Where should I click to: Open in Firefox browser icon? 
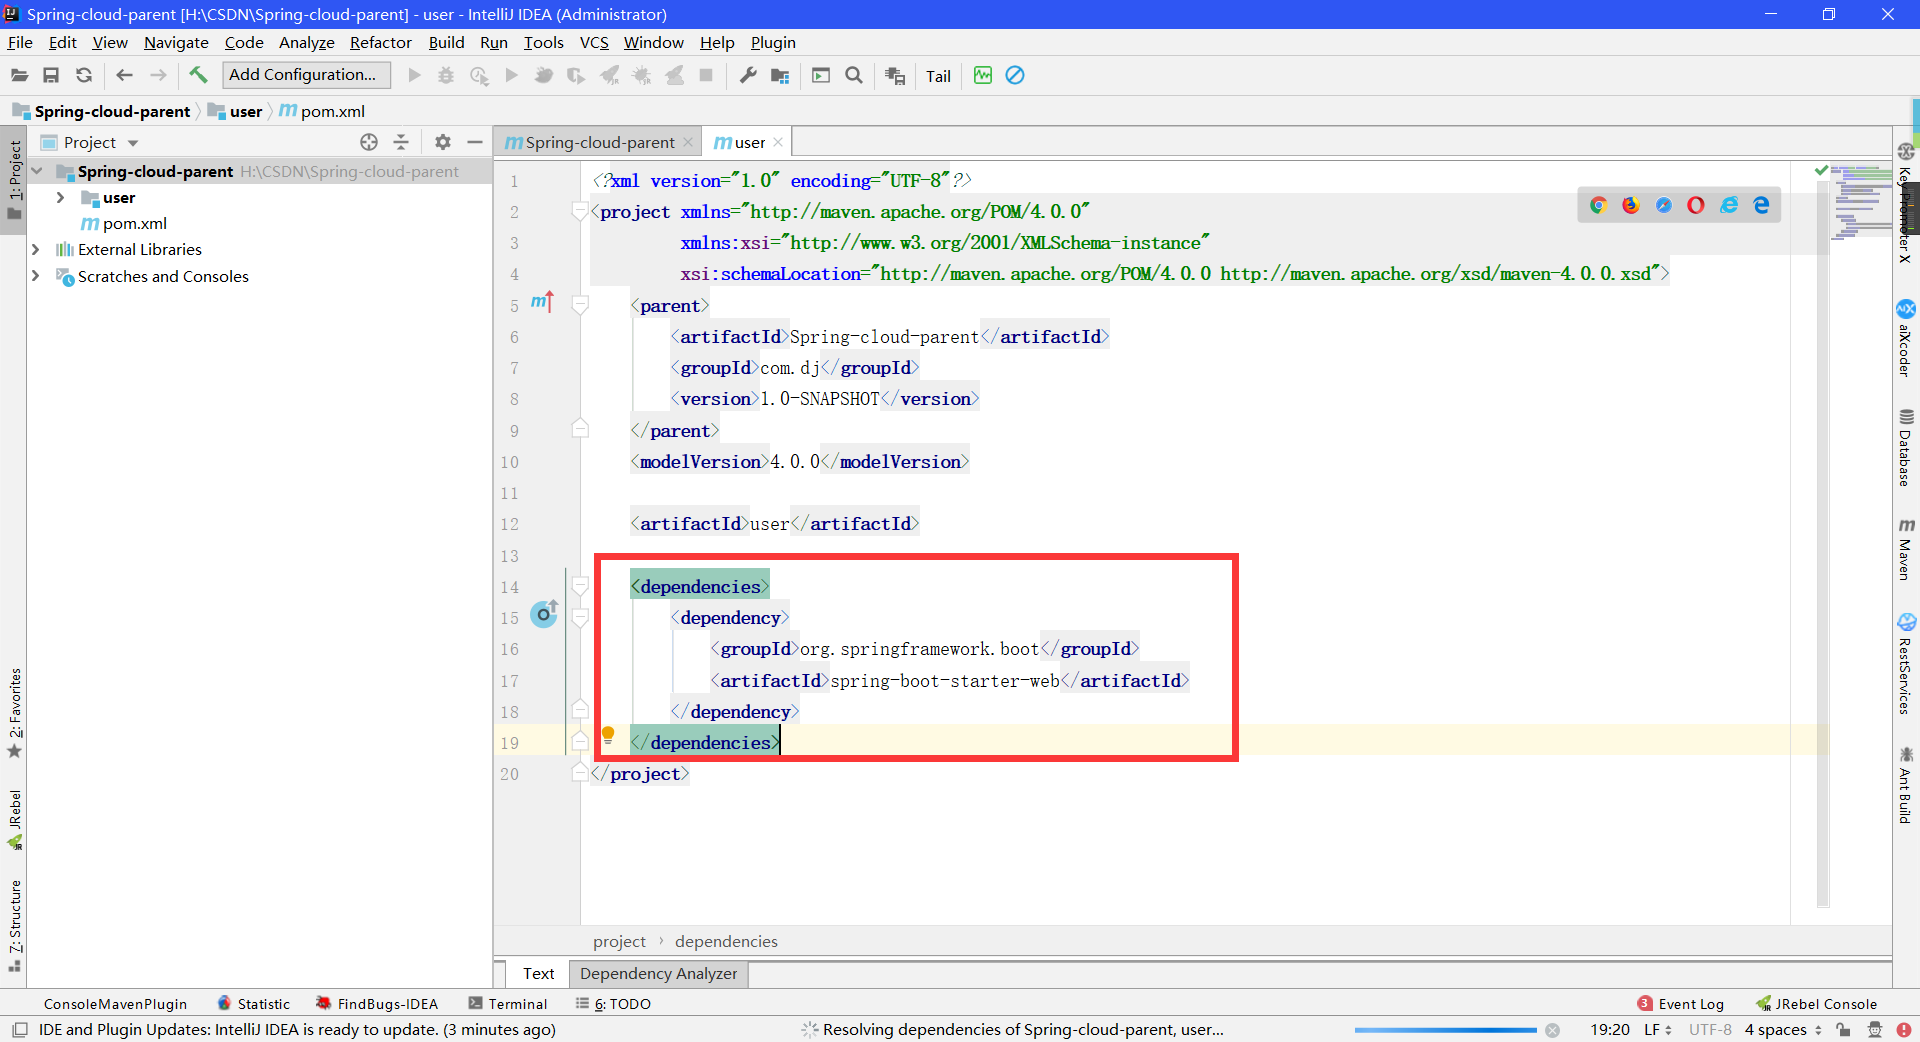tap(1631, 205)
